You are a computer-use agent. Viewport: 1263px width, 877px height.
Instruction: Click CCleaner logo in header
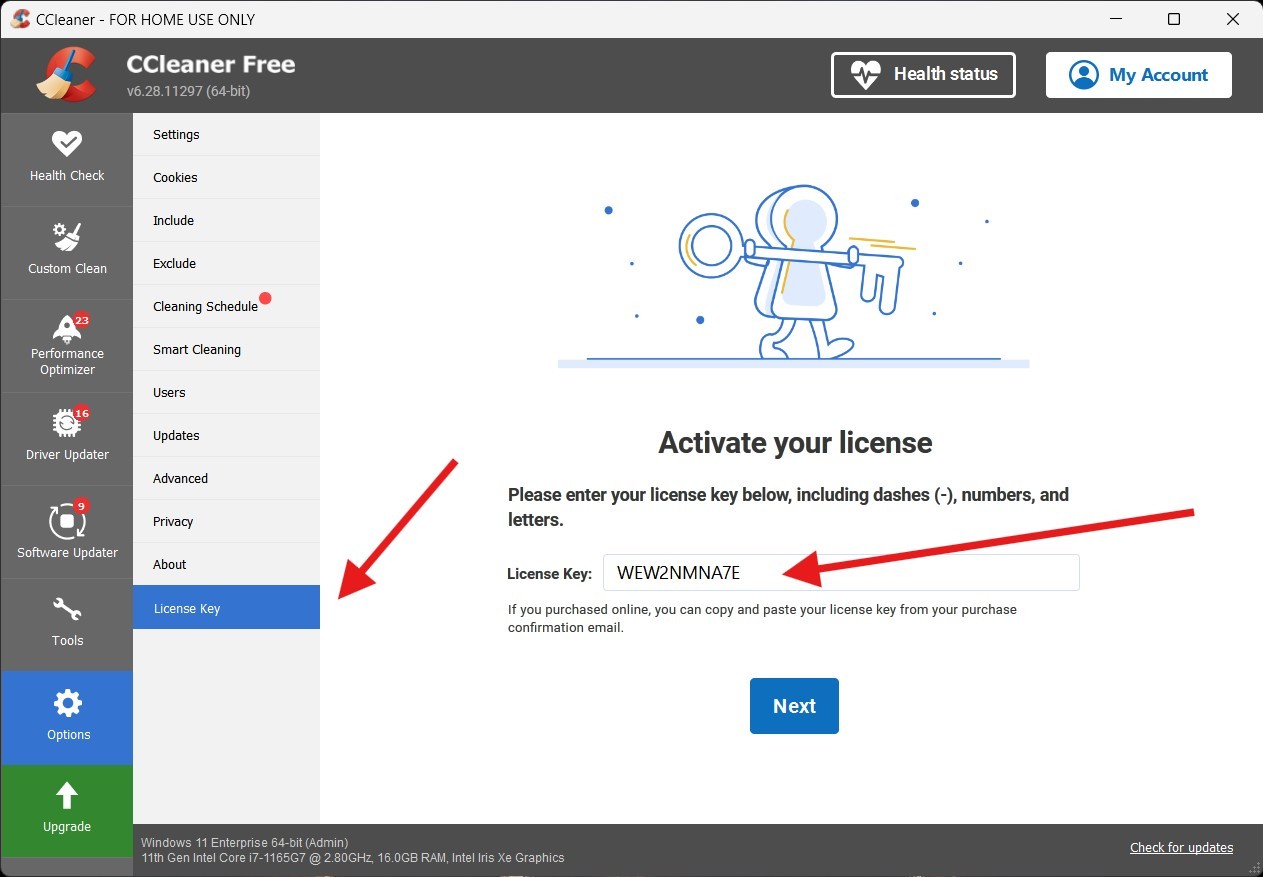point(67,75)
